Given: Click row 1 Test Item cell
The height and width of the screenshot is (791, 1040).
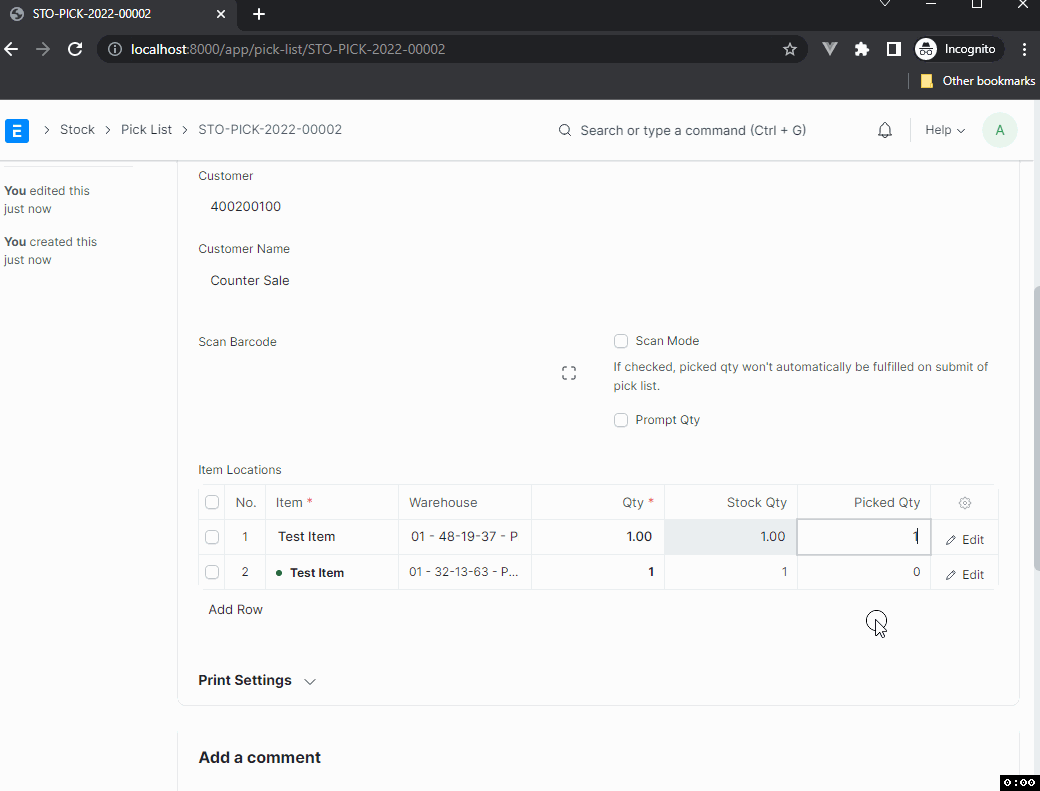Looking at the screenshot, I should point(332,536).
